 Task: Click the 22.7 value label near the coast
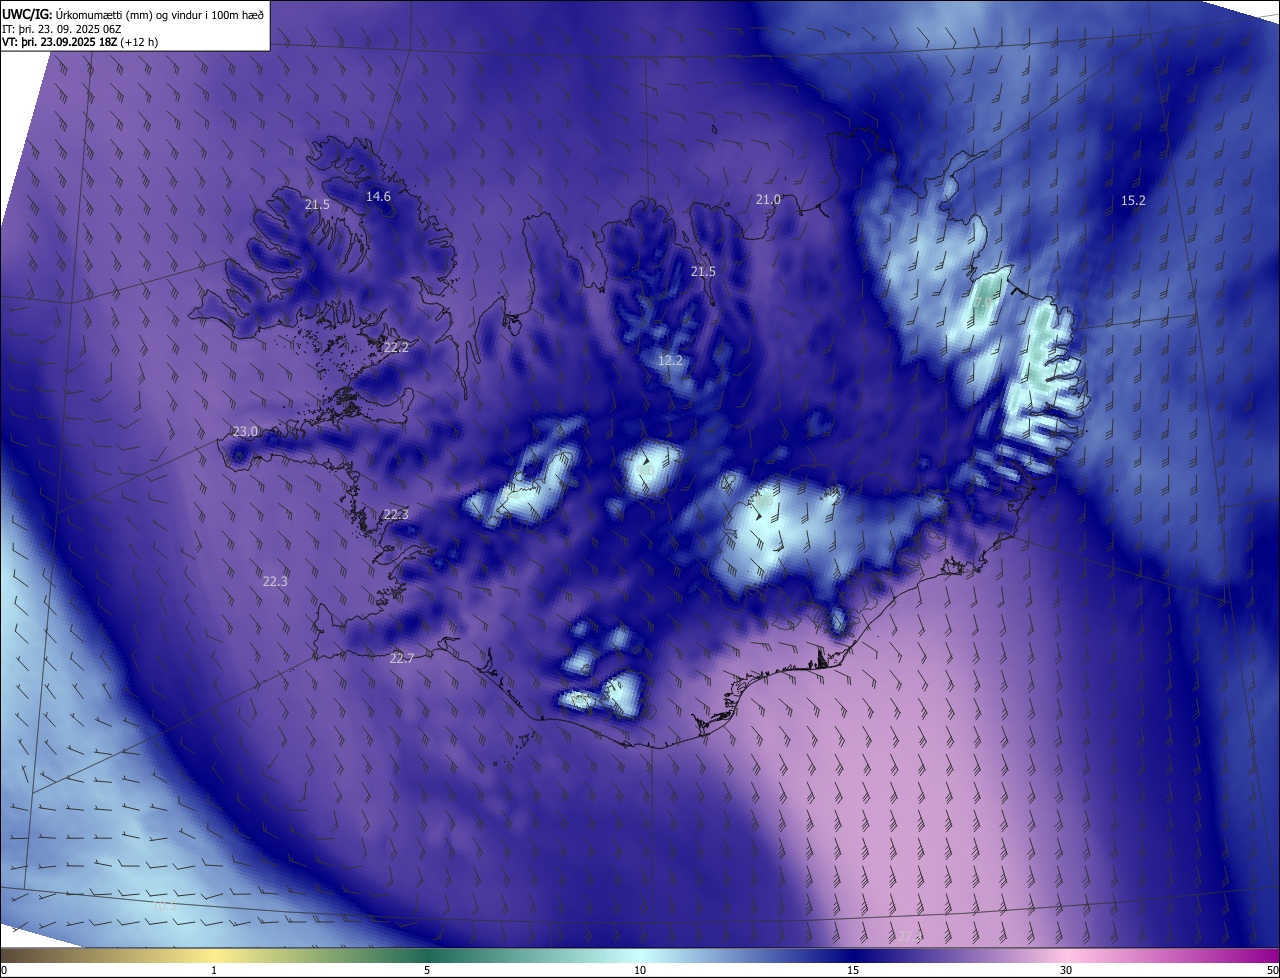pos(402,658)
